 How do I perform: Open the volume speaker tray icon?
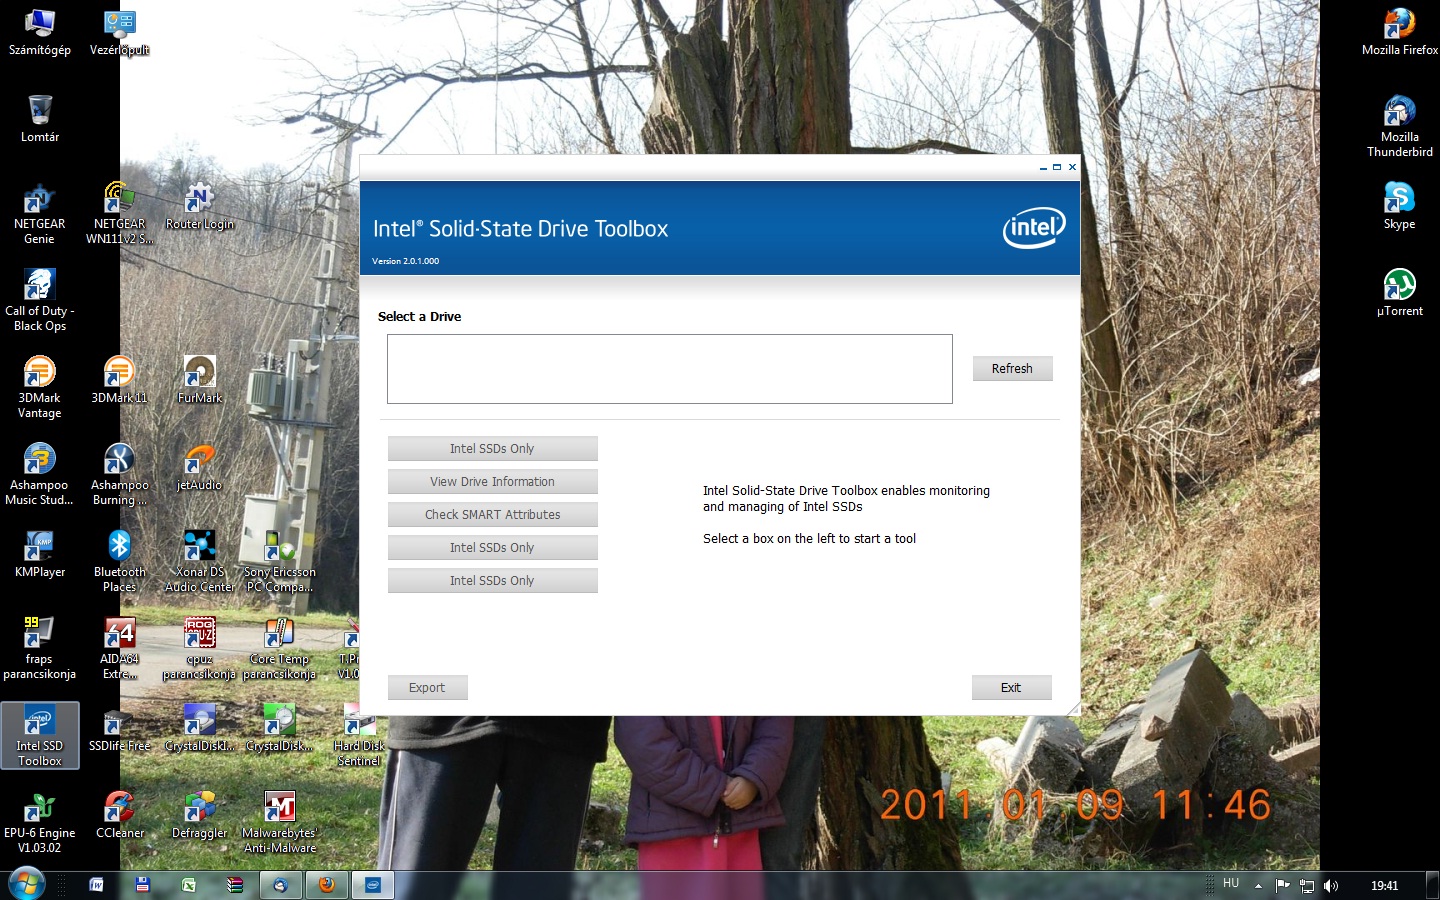point(1331,886)
